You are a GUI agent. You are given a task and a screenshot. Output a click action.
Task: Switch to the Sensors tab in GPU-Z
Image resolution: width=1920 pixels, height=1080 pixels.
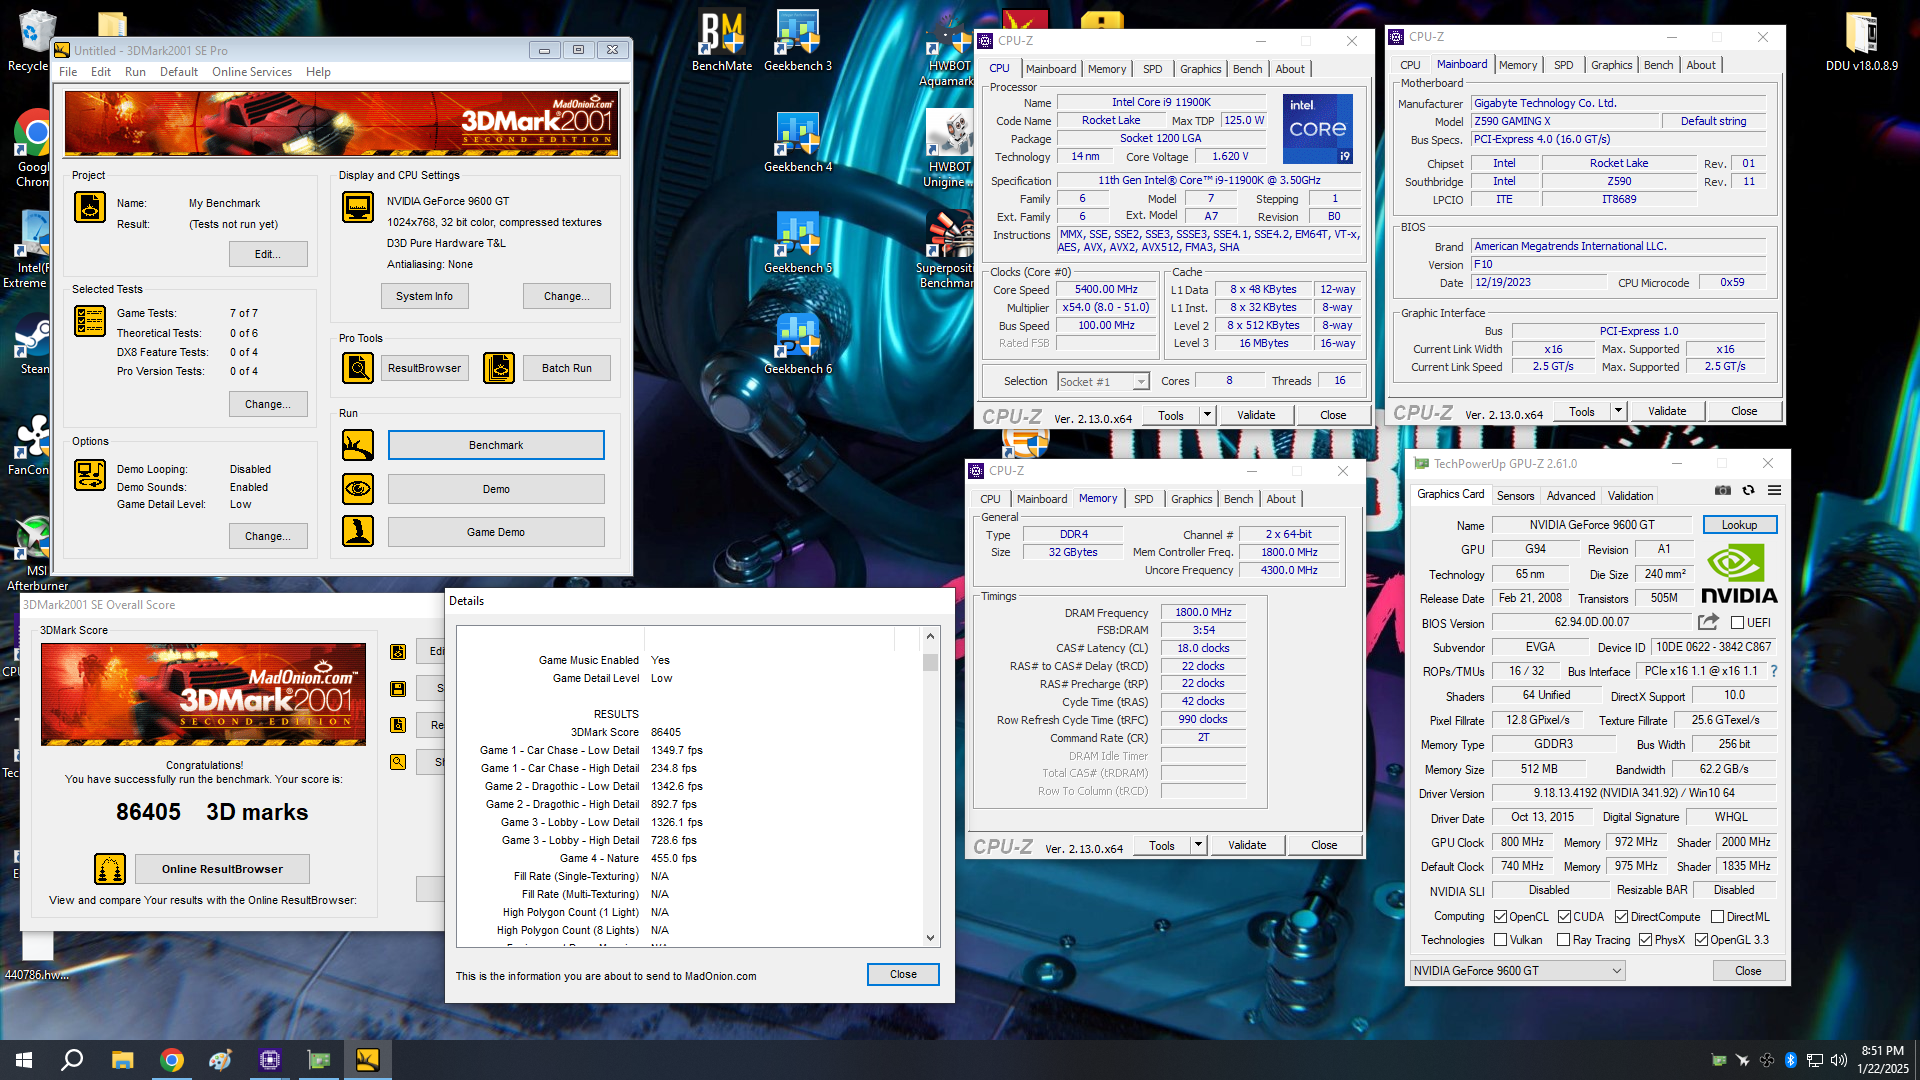coord(1515,496)
